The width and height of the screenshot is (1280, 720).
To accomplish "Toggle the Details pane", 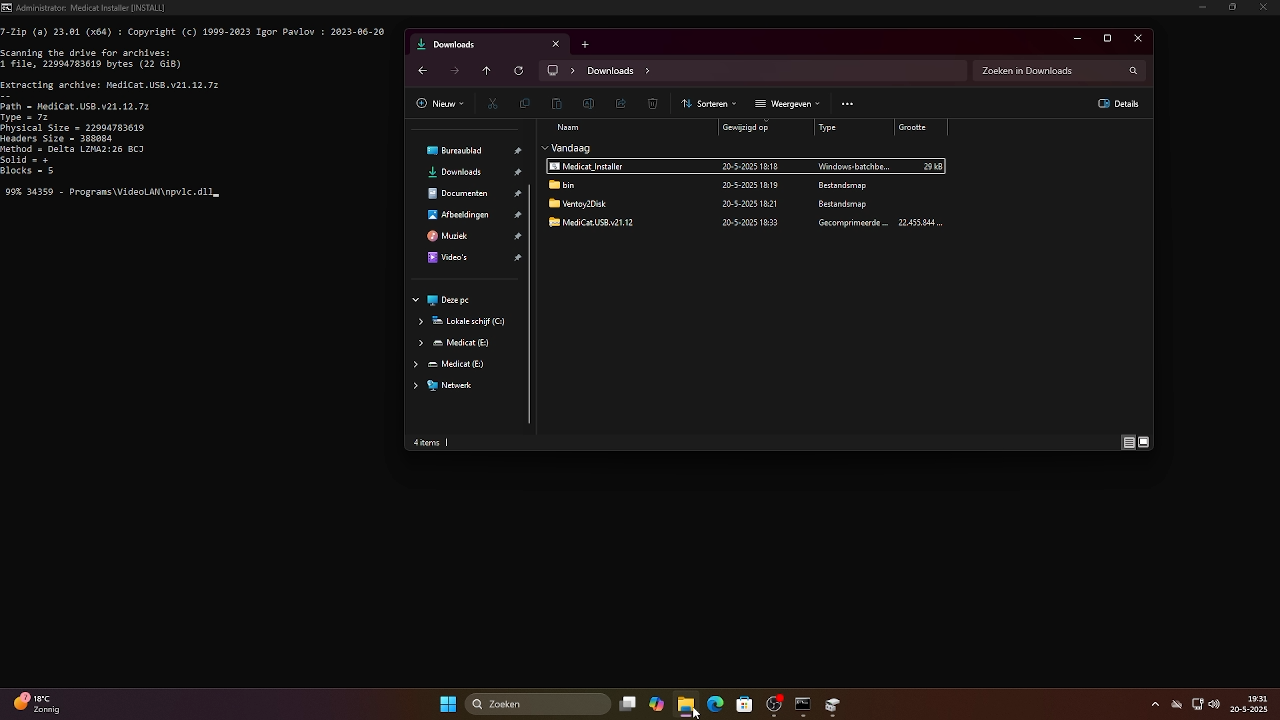I will pos(1118,104).
